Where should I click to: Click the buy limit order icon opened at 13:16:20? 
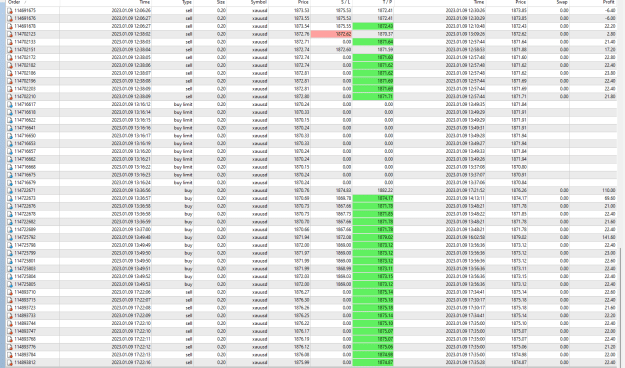[10, 151]
